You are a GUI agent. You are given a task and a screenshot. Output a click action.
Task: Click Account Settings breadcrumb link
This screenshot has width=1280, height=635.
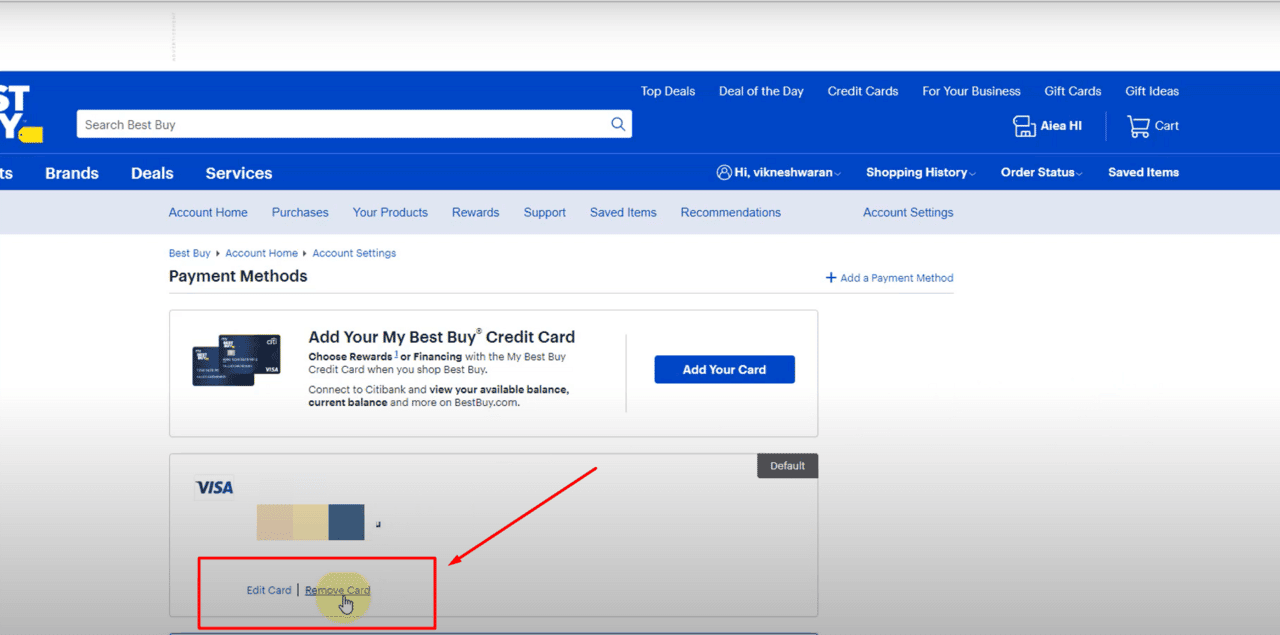tap(354, 253)
